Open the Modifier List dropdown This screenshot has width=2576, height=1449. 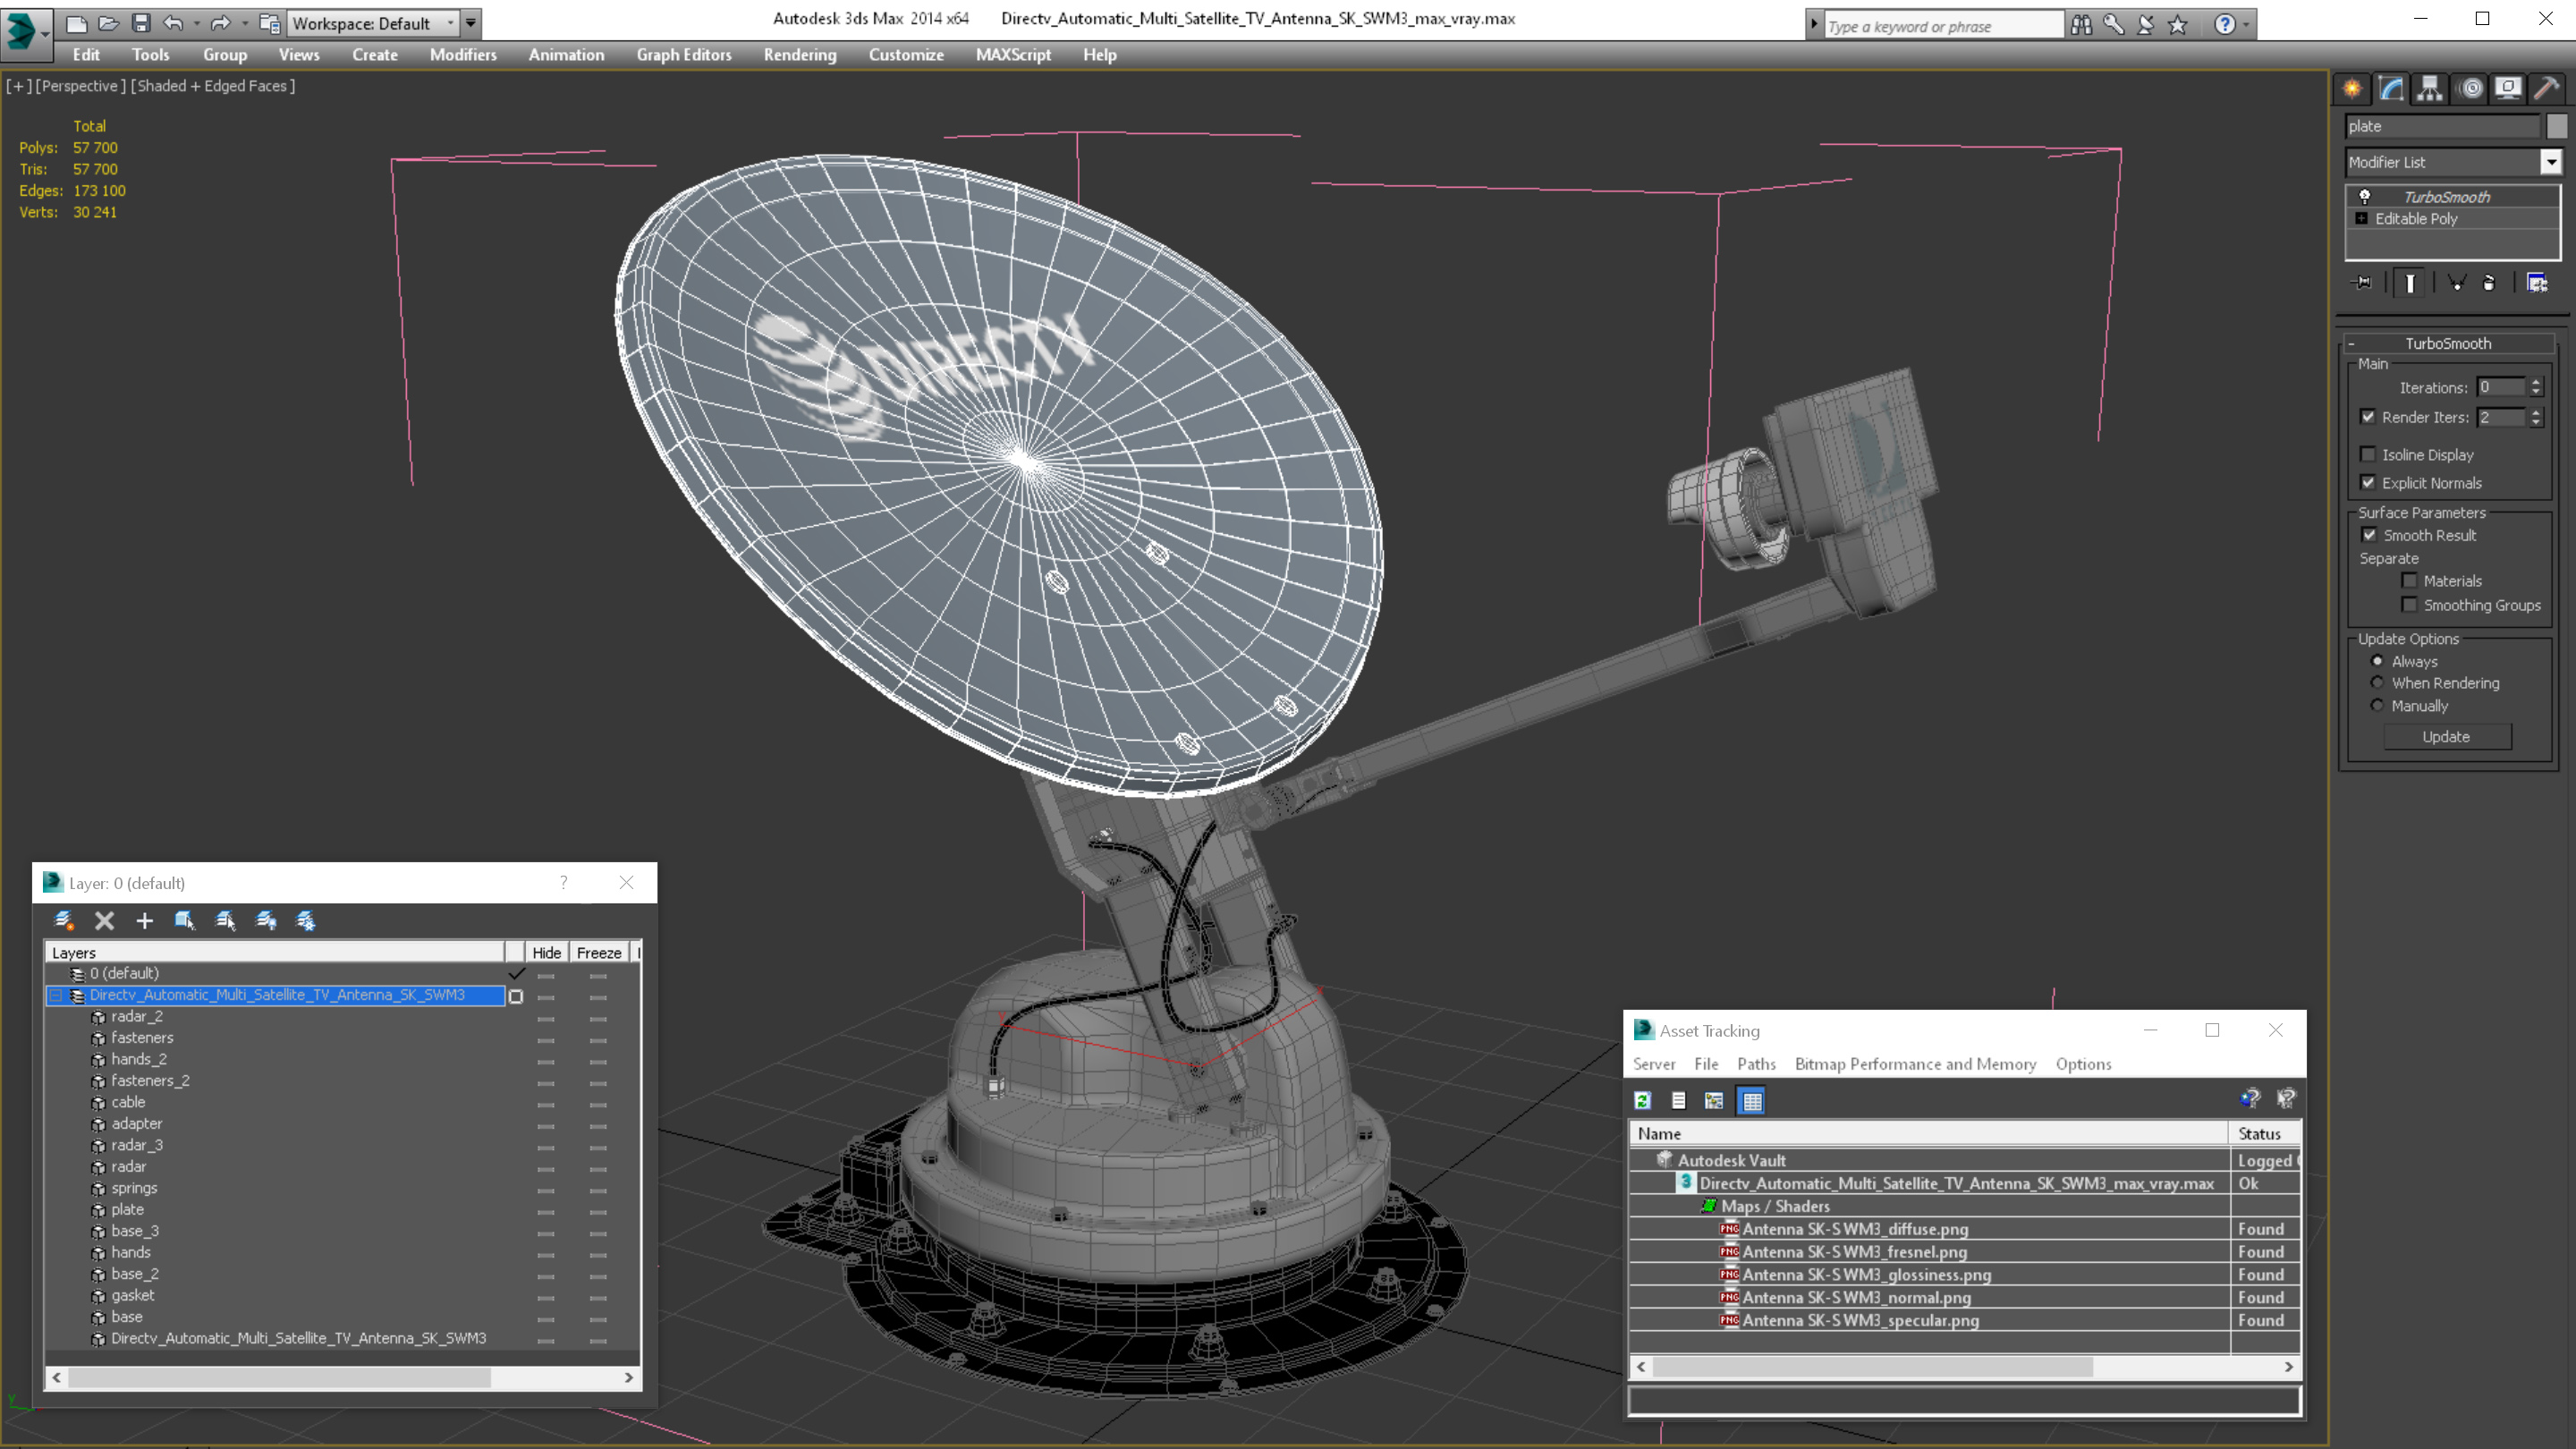click(x=2551, y=162)
